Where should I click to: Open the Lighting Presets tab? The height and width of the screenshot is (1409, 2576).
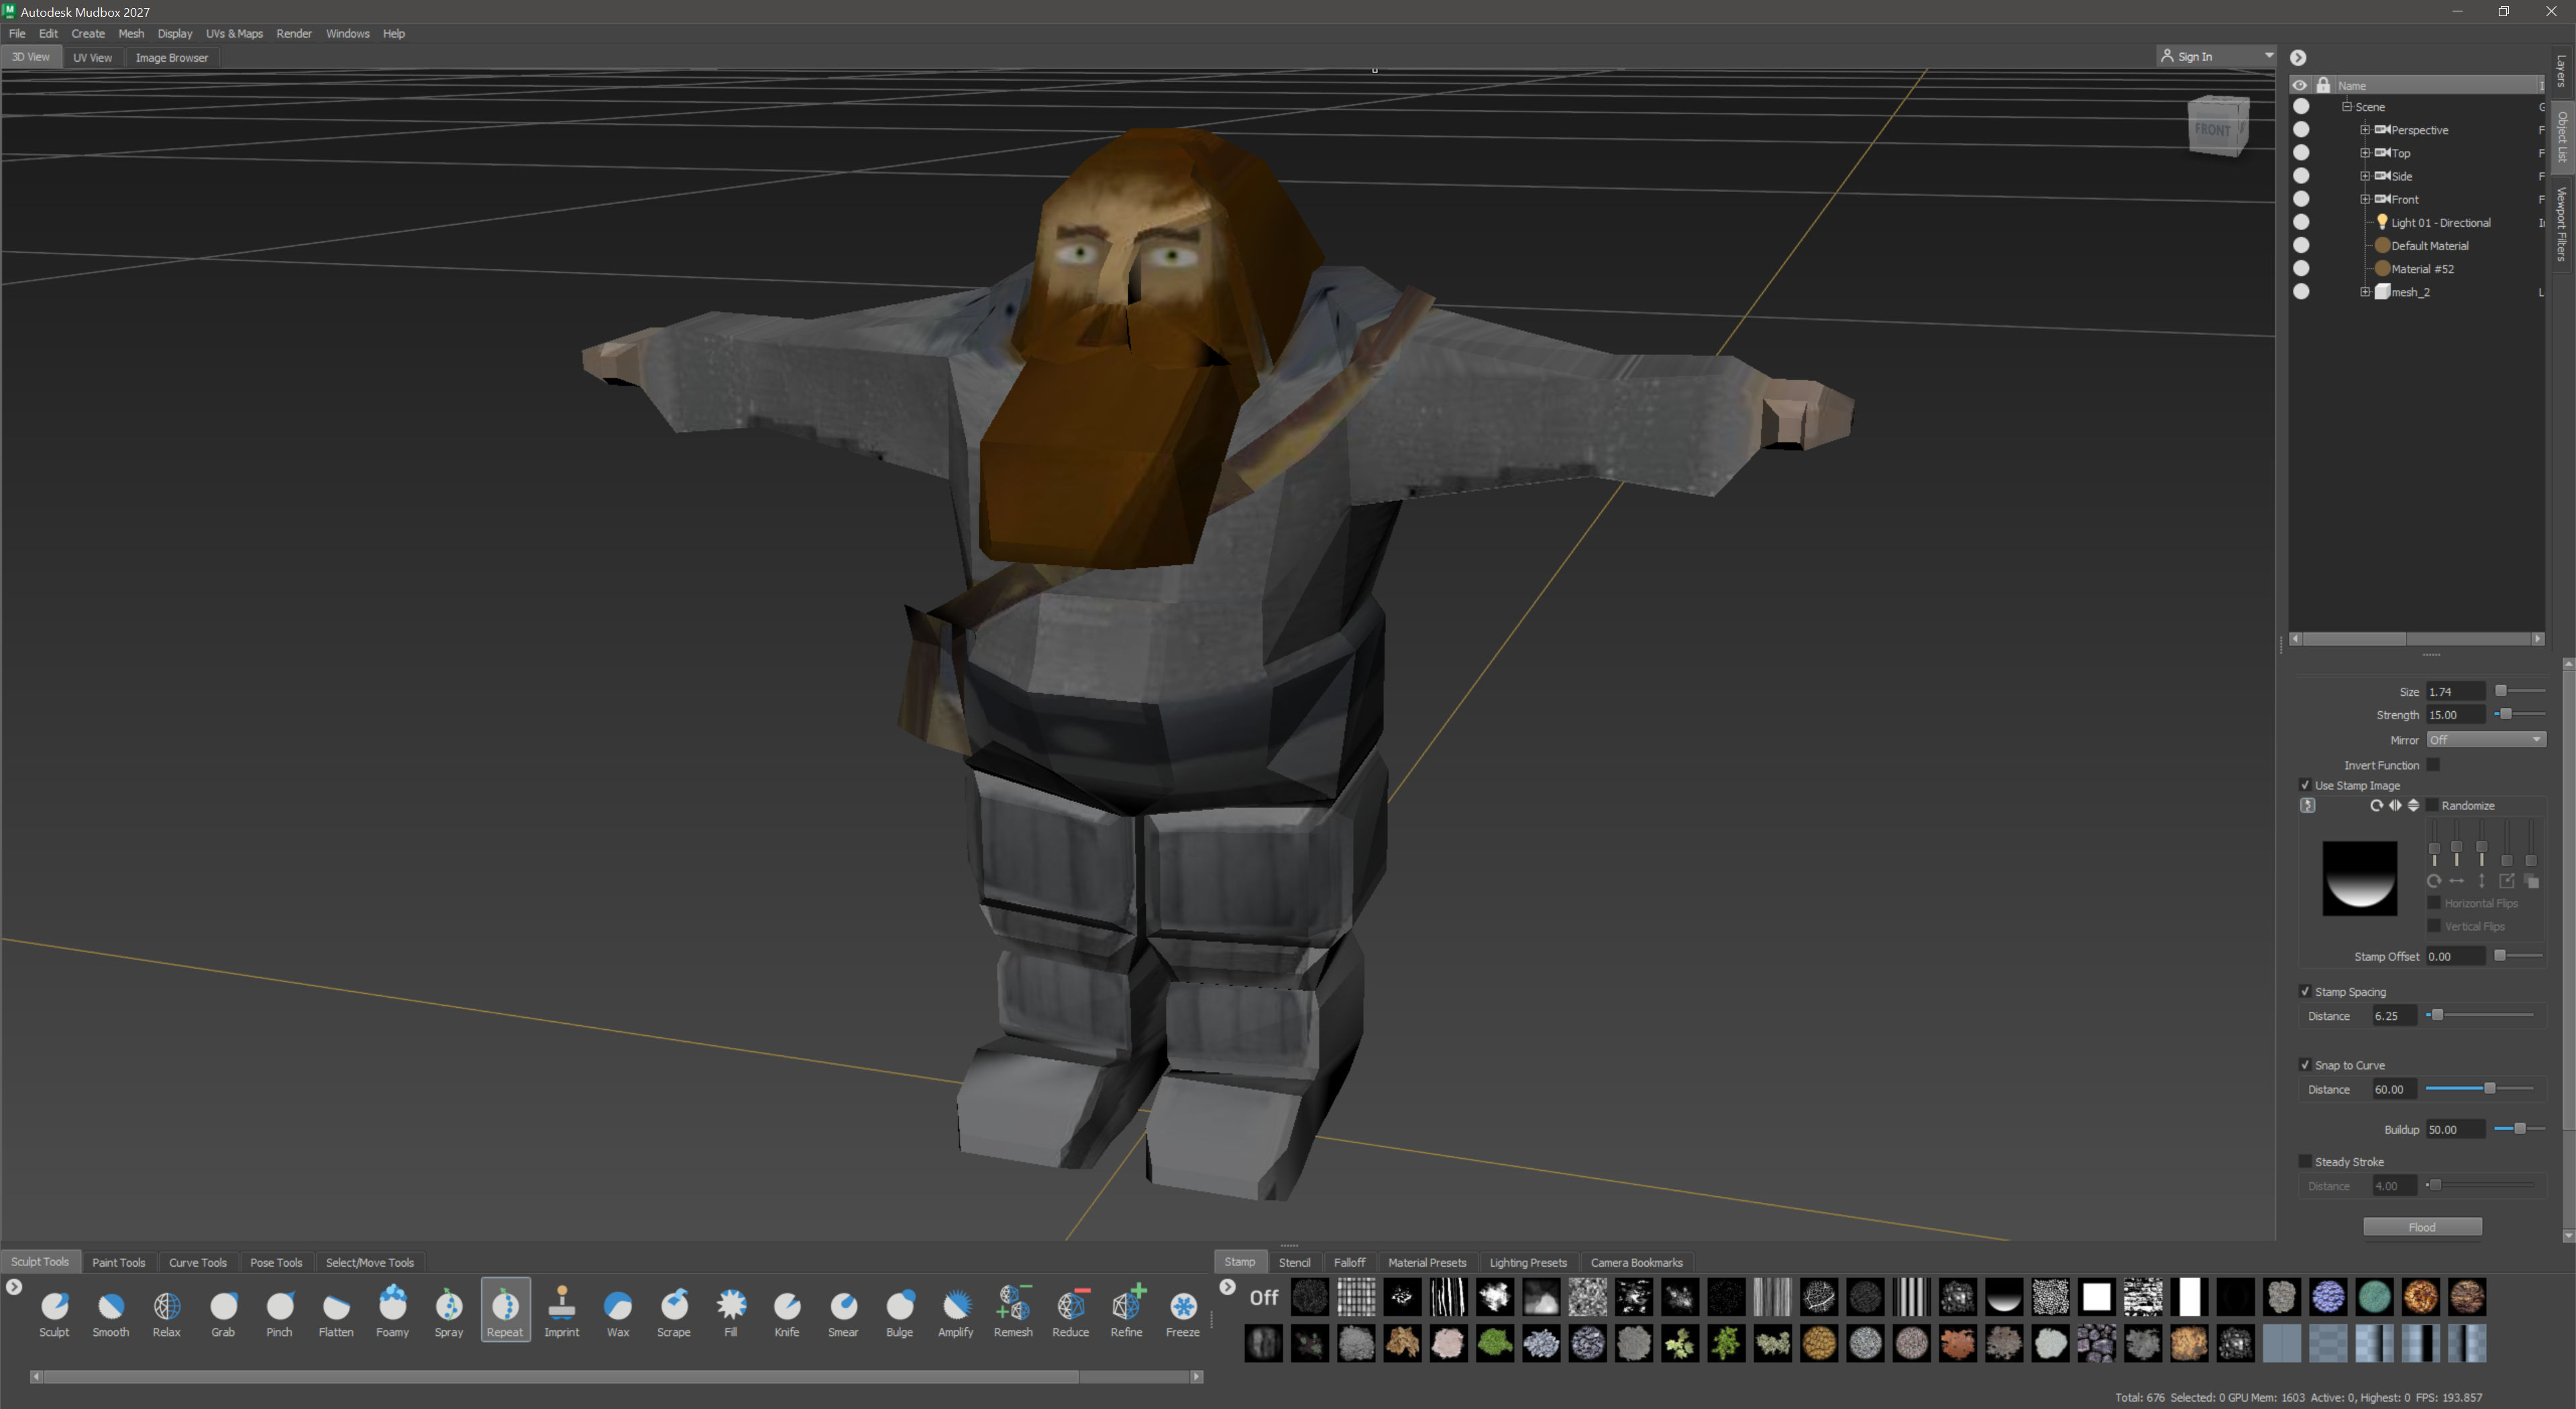pos(1528,1262)
